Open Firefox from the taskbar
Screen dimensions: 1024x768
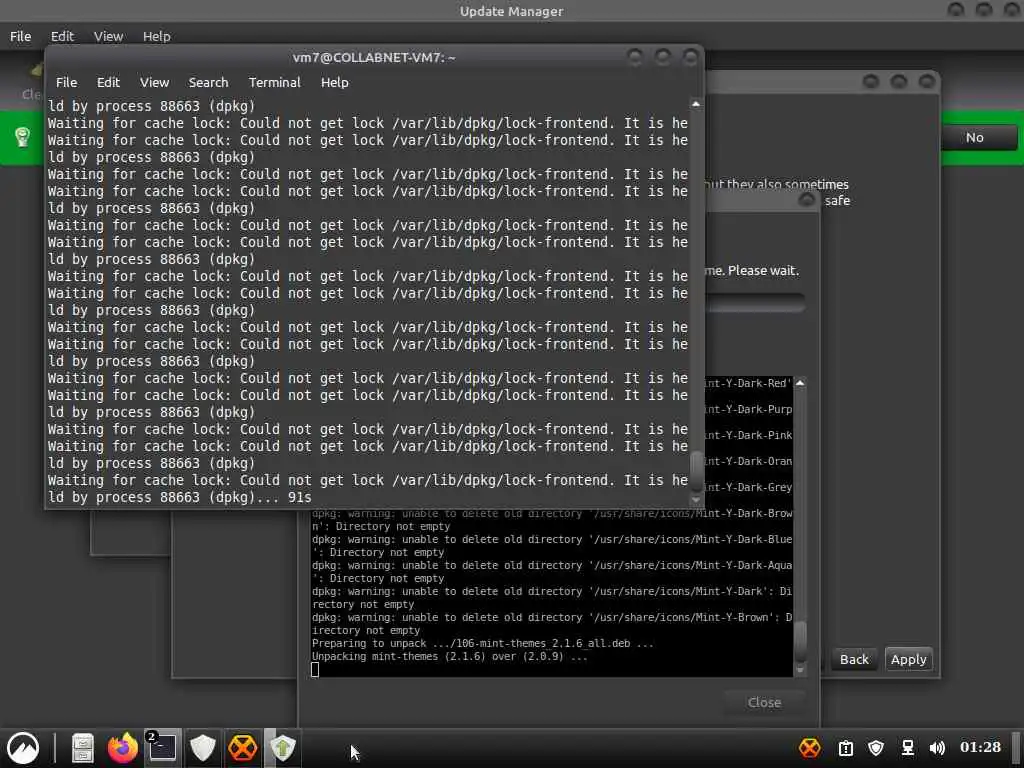click(x=123, y=748)
